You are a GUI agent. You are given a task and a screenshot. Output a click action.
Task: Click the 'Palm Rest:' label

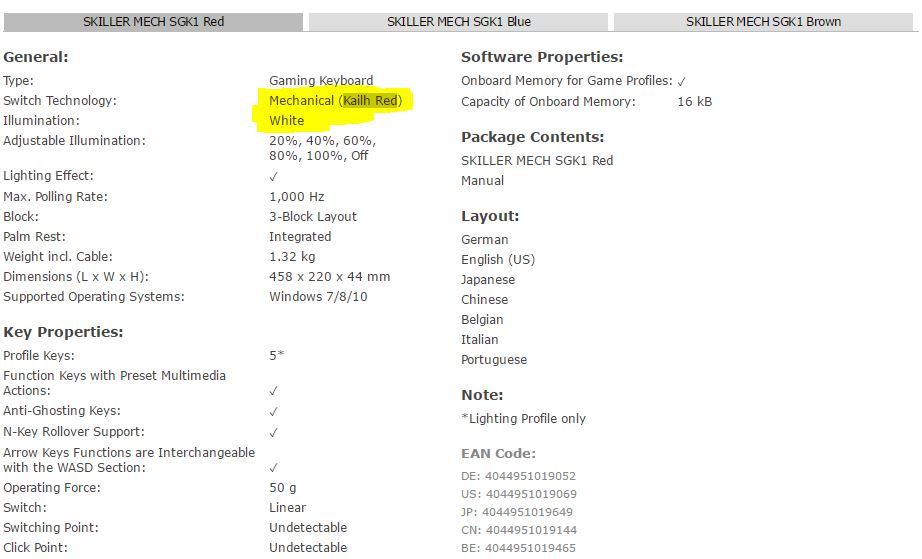tap(34, 237)
